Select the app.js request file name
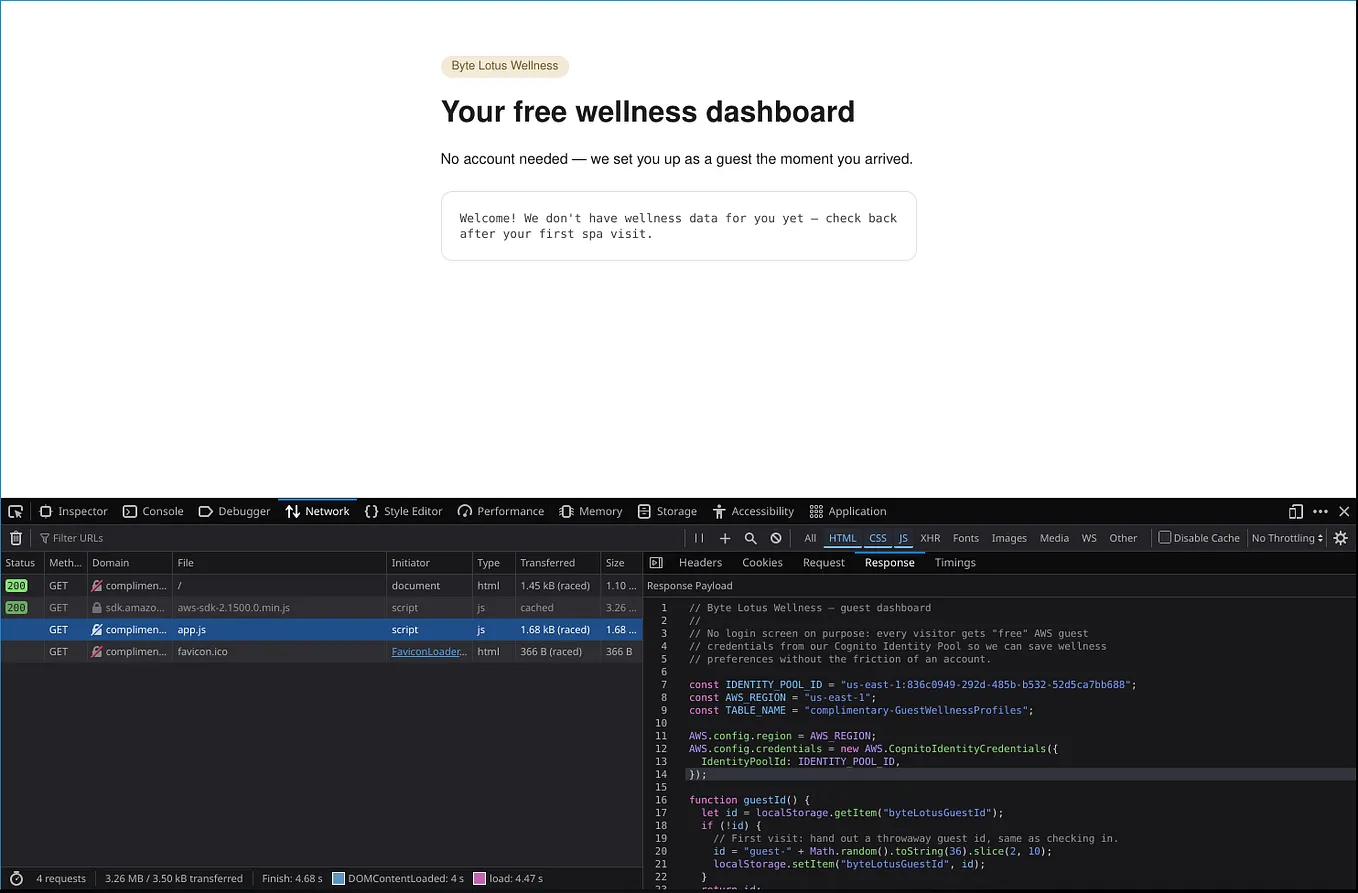1358x893 pixels. (x=192, y=630)
